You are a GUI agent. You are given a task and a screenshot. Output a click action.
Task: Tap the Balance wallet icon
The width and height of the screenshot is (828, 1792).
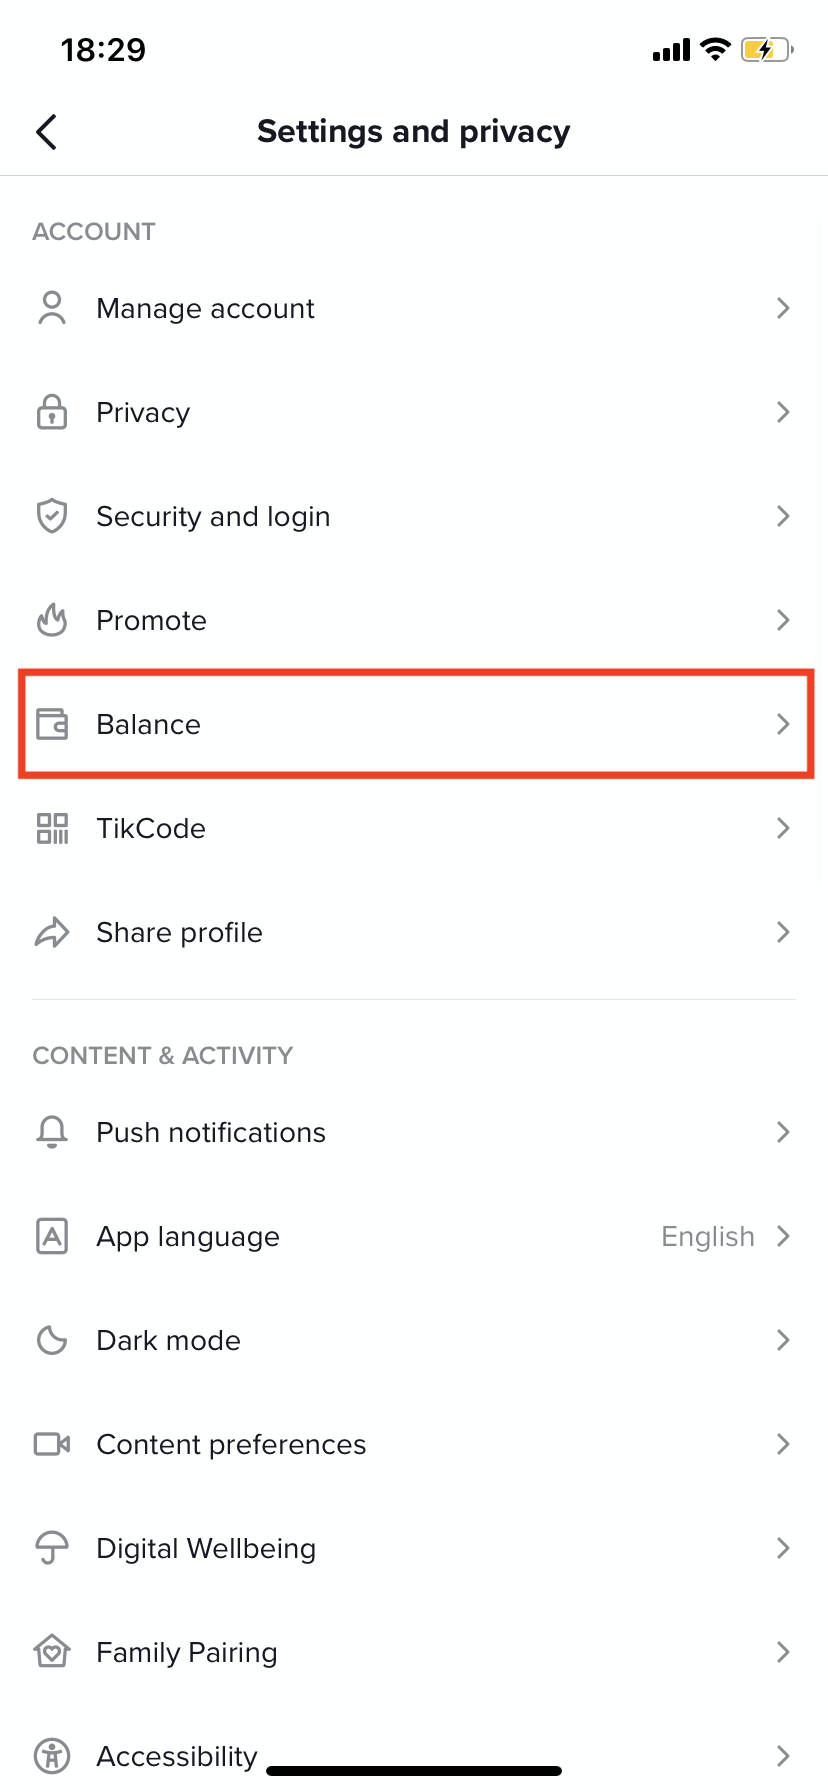pyautogui.click(x=52, y=724)
